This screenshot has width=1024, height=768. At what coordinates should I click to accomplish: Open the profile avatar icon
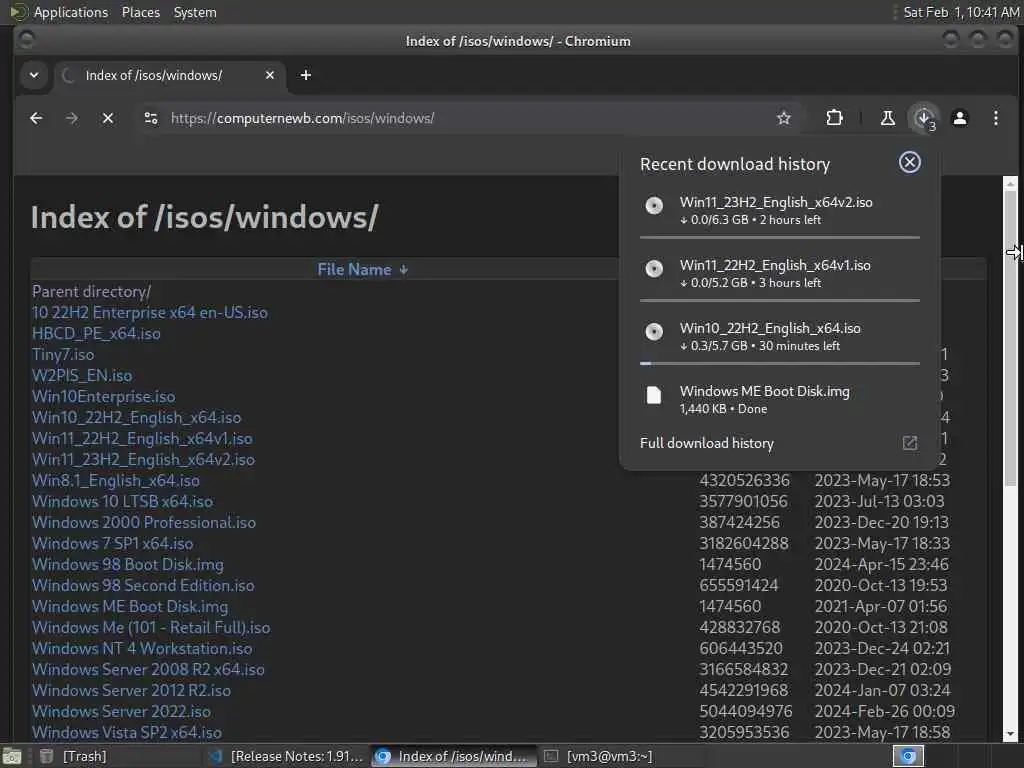coord(959,118)
